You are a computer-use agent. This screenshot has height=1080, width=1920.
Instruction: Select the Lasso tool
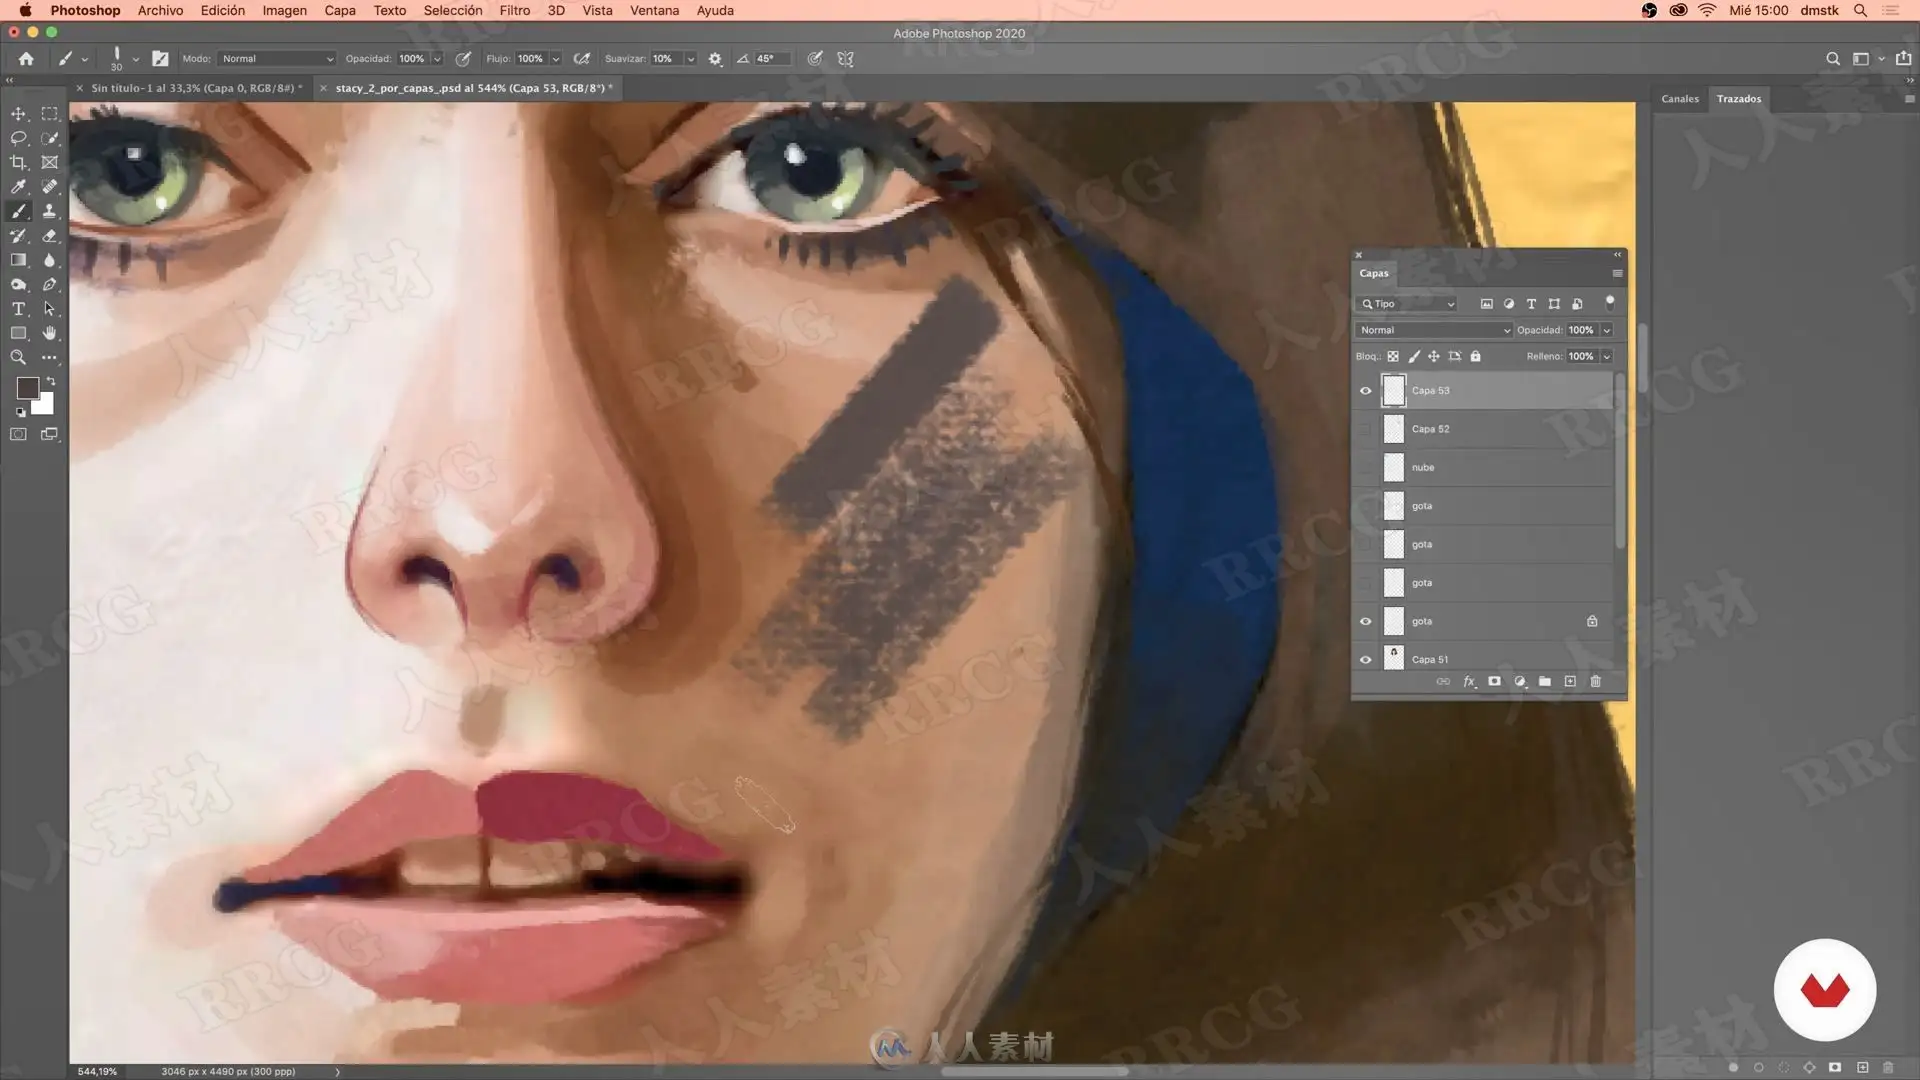18,138
